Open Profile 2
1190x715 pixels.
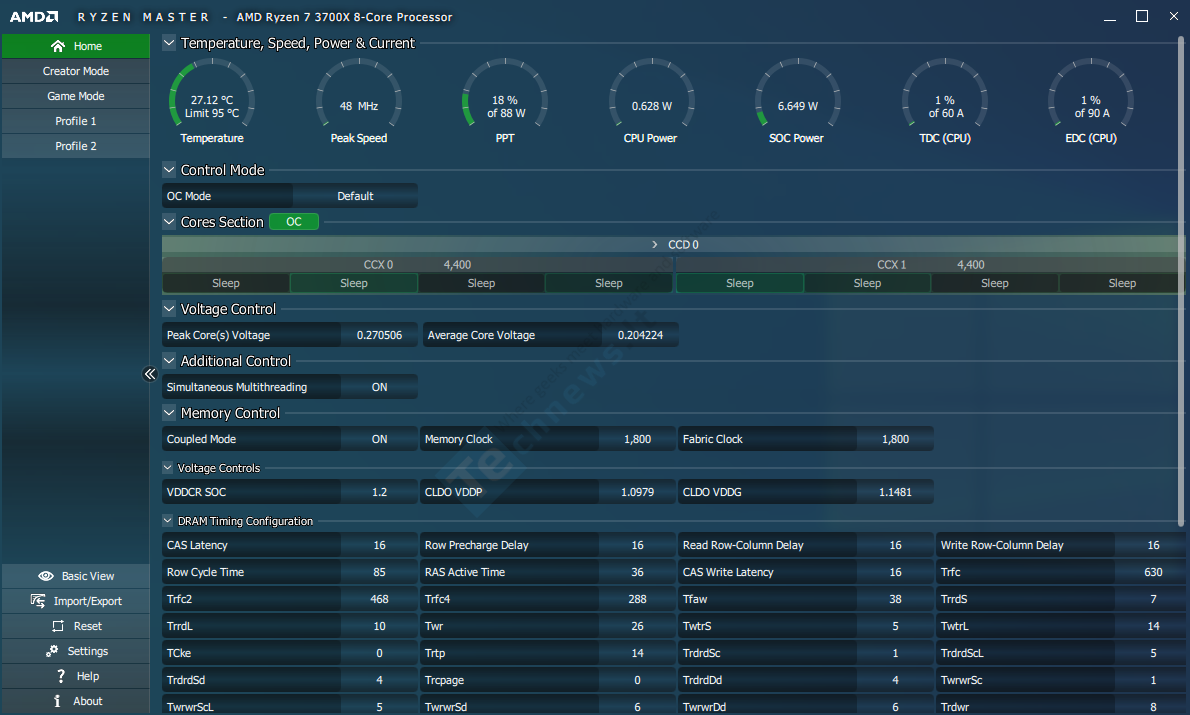click(76, 146)
